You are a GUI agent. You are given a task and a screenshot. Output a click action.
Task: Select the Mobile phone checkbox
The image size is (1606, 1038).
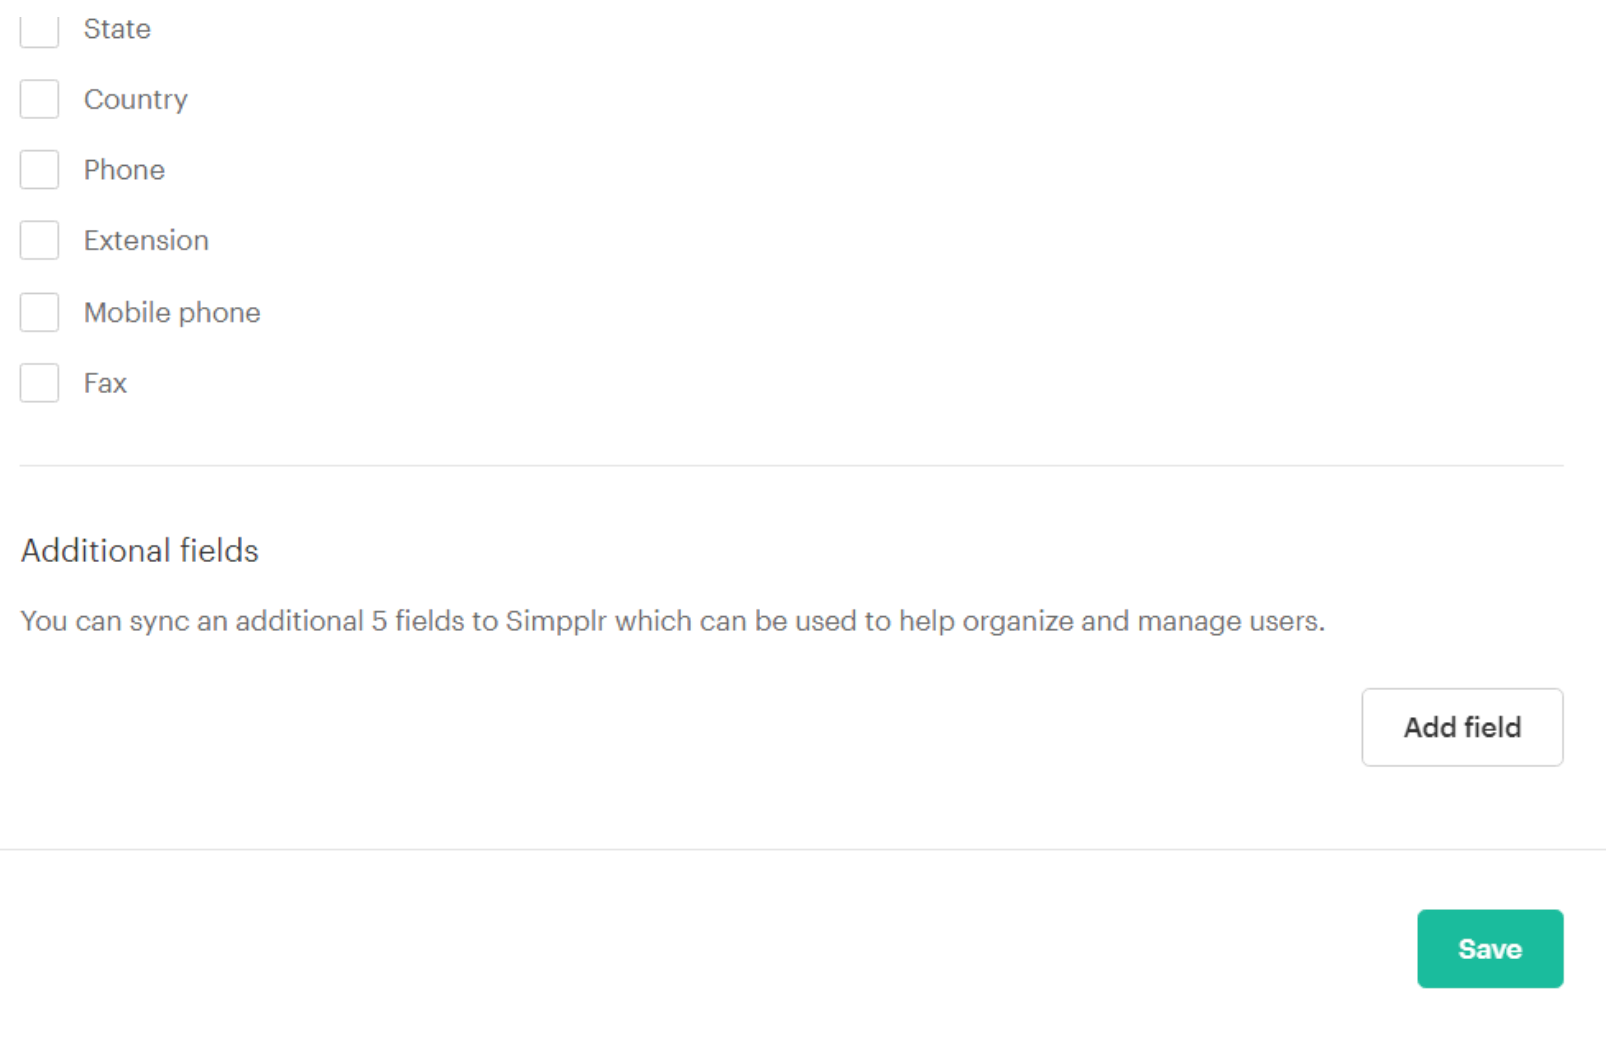pos(39,312)
